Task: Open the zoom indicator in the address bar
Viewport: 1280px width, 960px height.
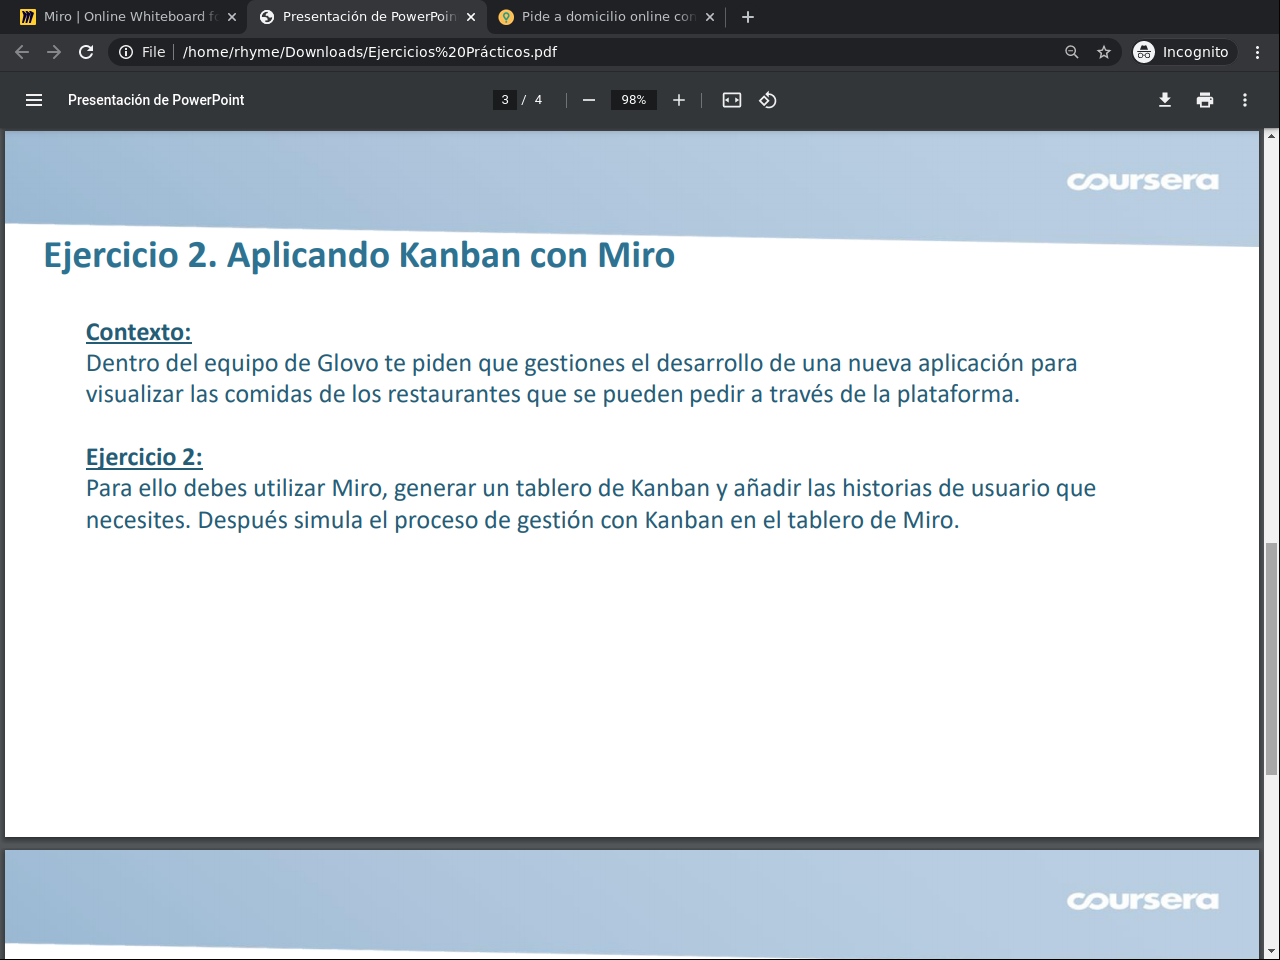Action: 1072,52
